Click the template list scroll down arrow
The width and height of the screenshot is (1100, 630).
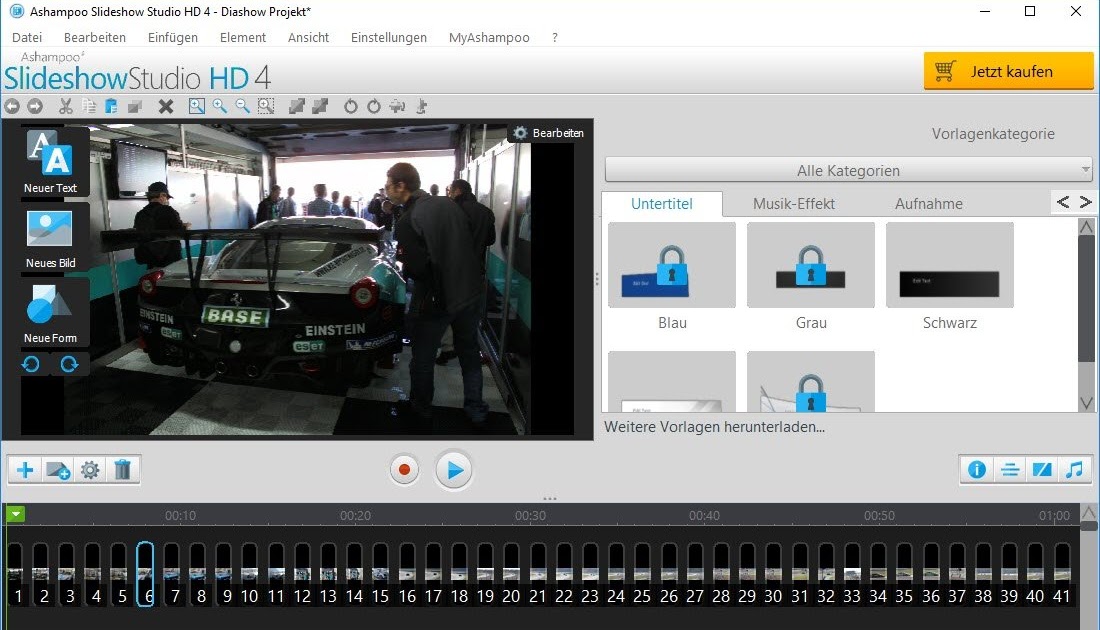coord(1086,403)
